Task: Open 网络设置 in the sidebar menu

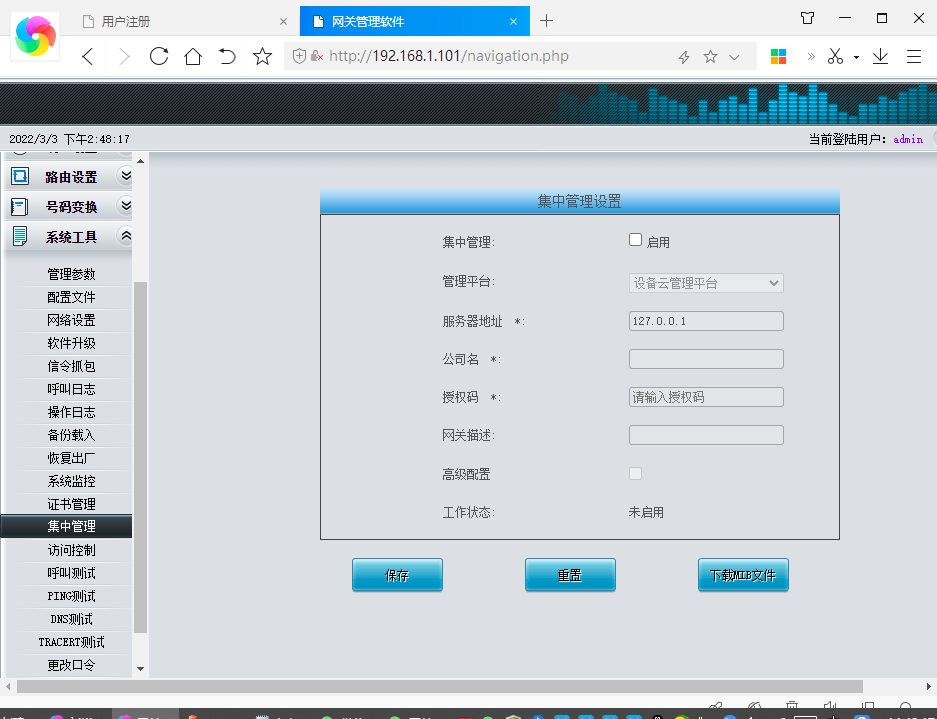Action: point(71,320)
